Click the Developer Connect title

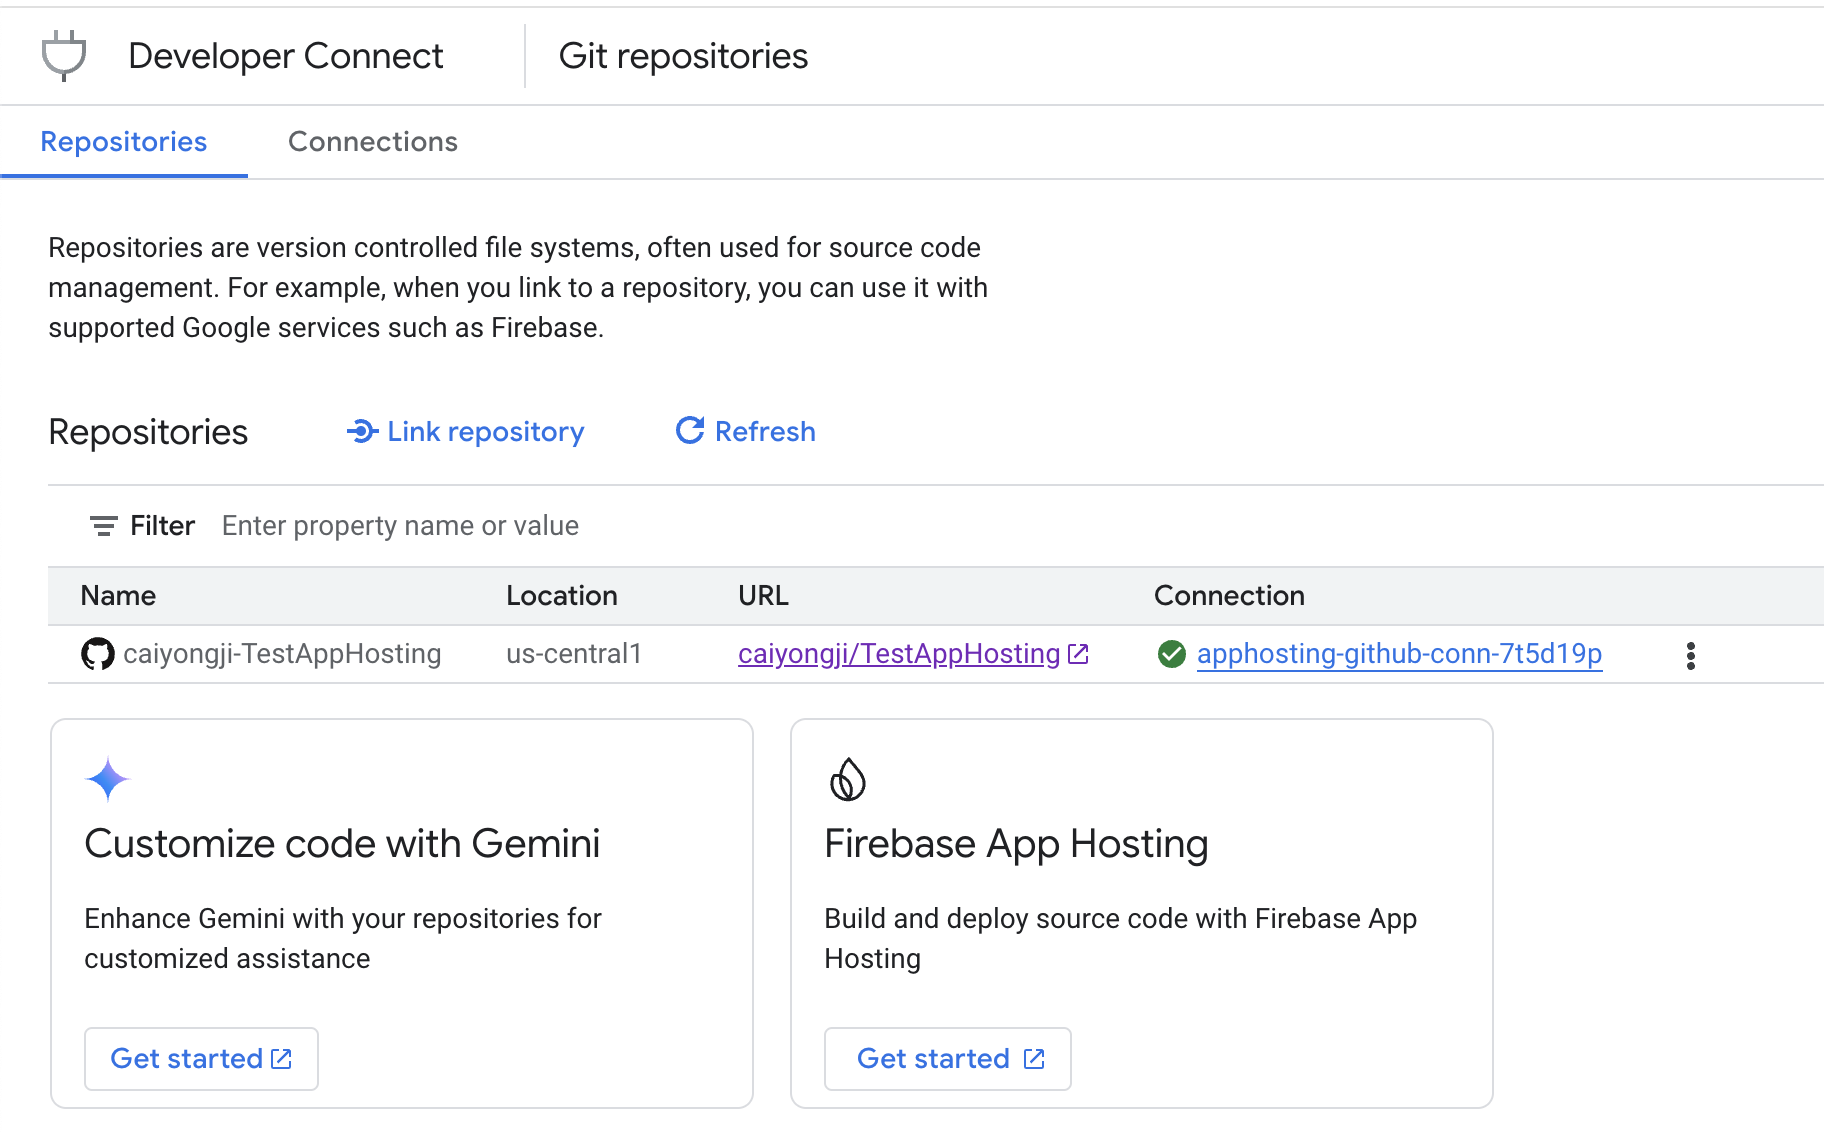pos(286,56)
